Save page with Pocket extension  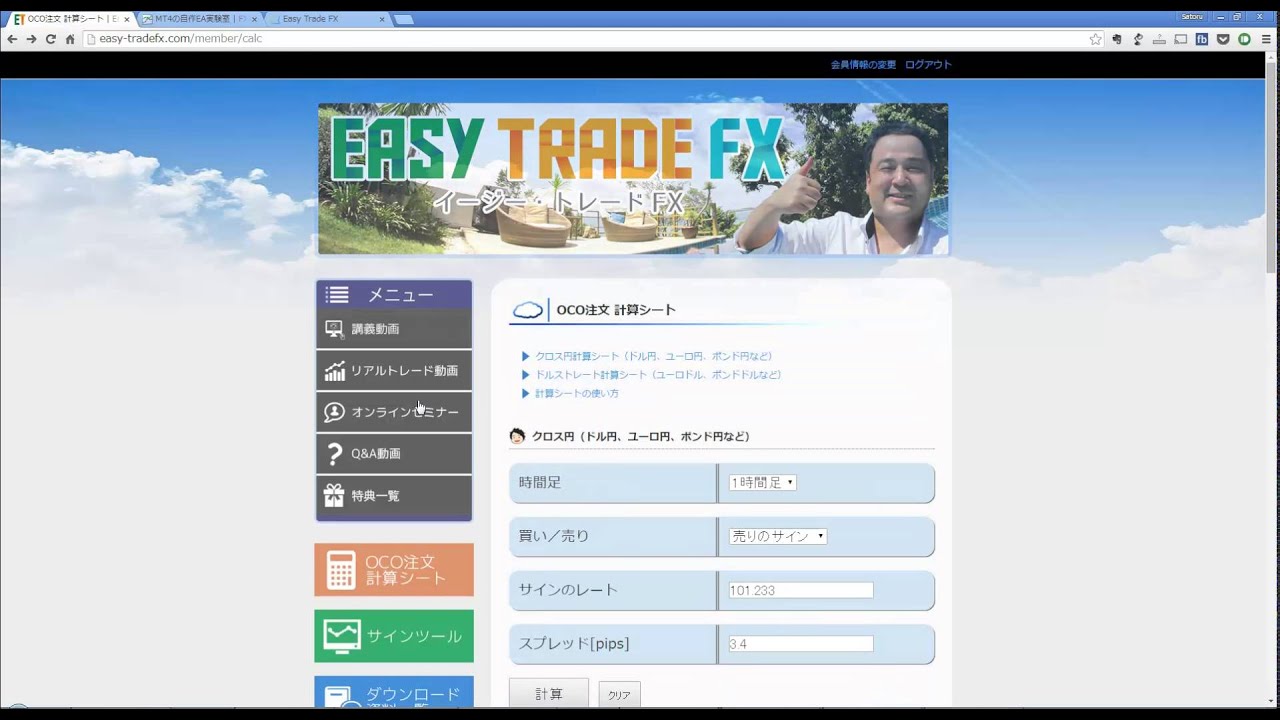click(x=1223, y=39)
